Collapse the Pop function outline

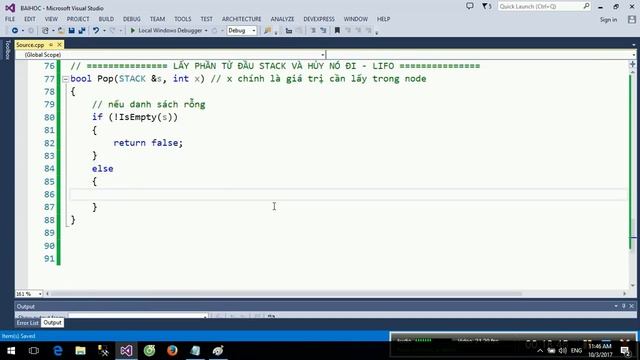click(65, 79)
